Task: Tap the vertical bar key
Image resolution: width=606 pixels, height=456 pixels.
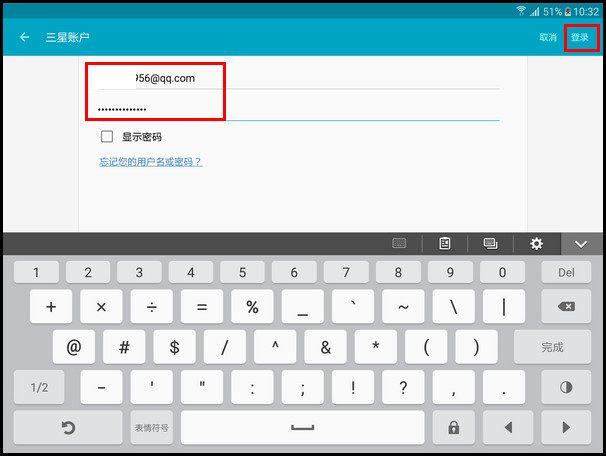Action: point(504,306)
